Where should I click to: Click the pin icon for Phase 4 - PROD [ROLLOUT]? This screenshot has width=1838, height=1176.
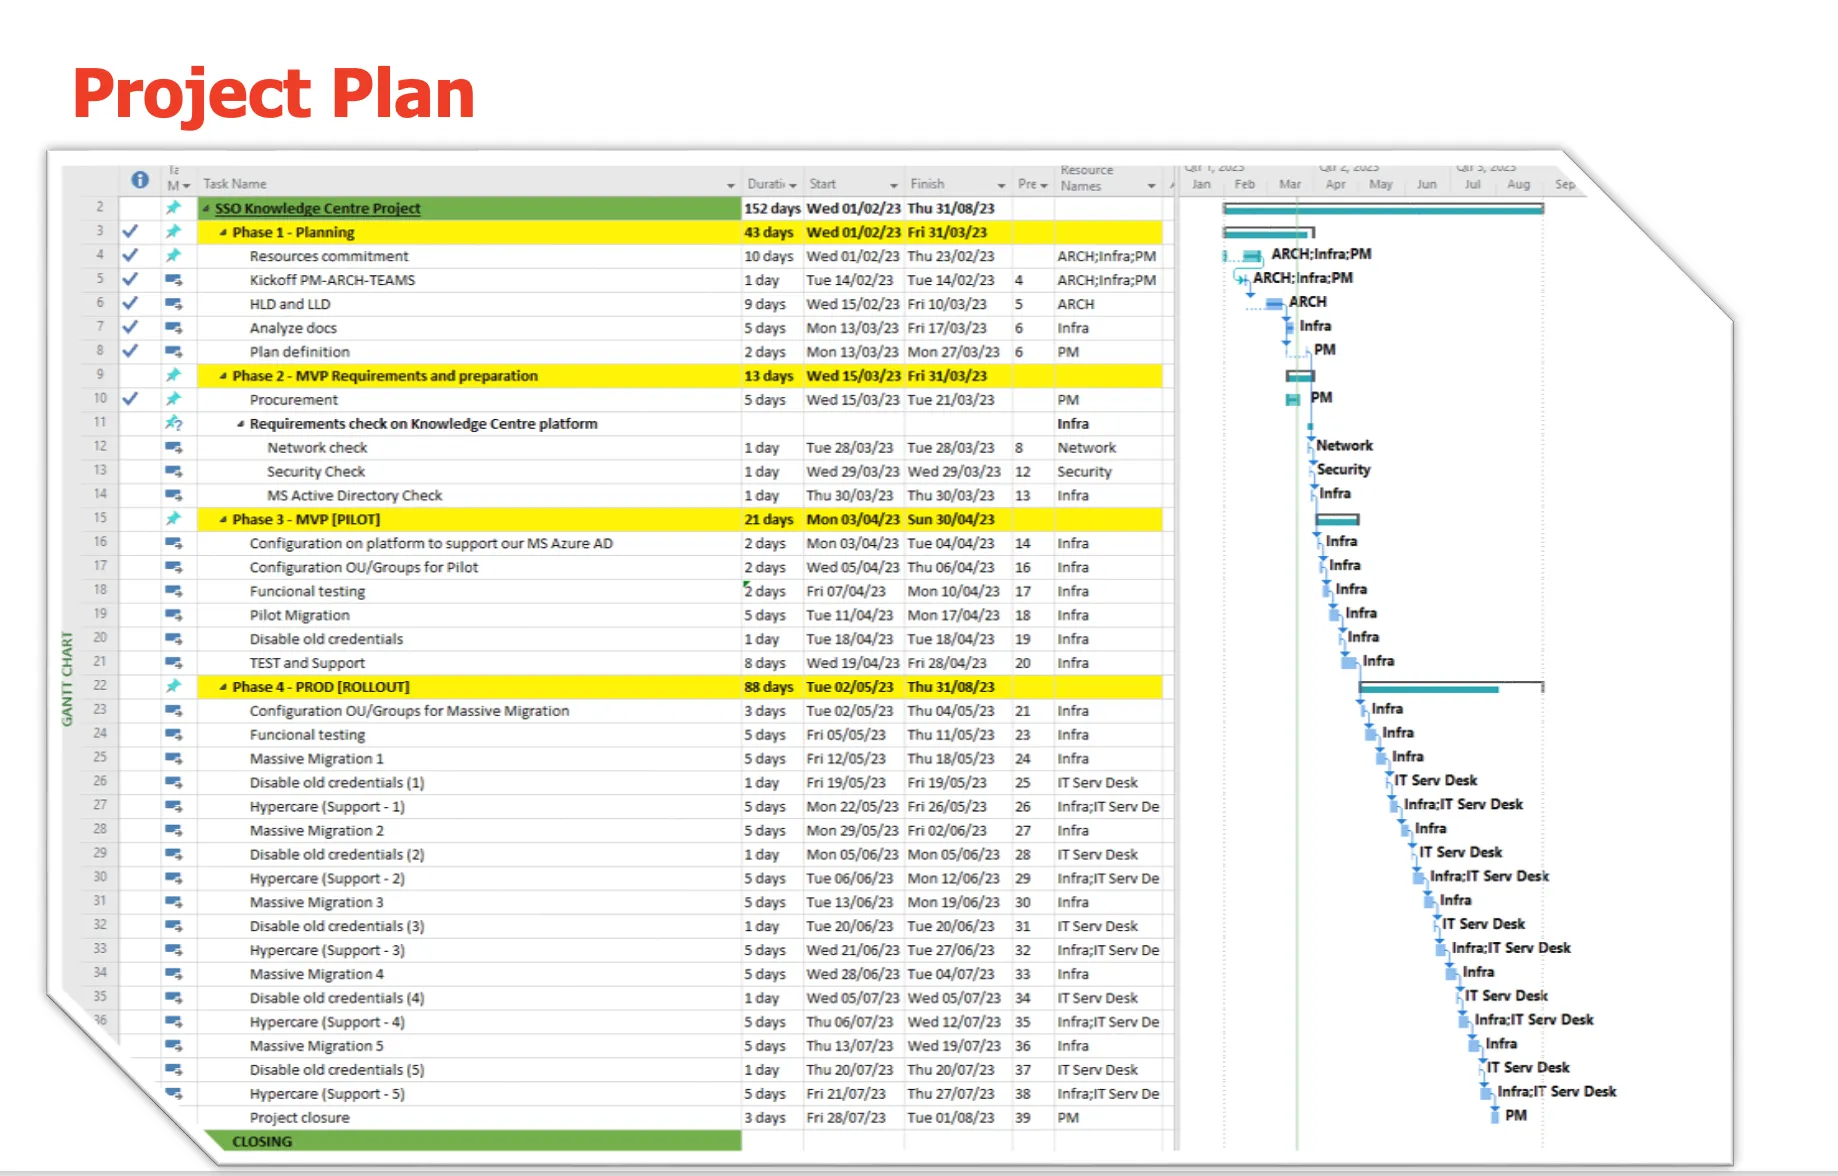175,686
